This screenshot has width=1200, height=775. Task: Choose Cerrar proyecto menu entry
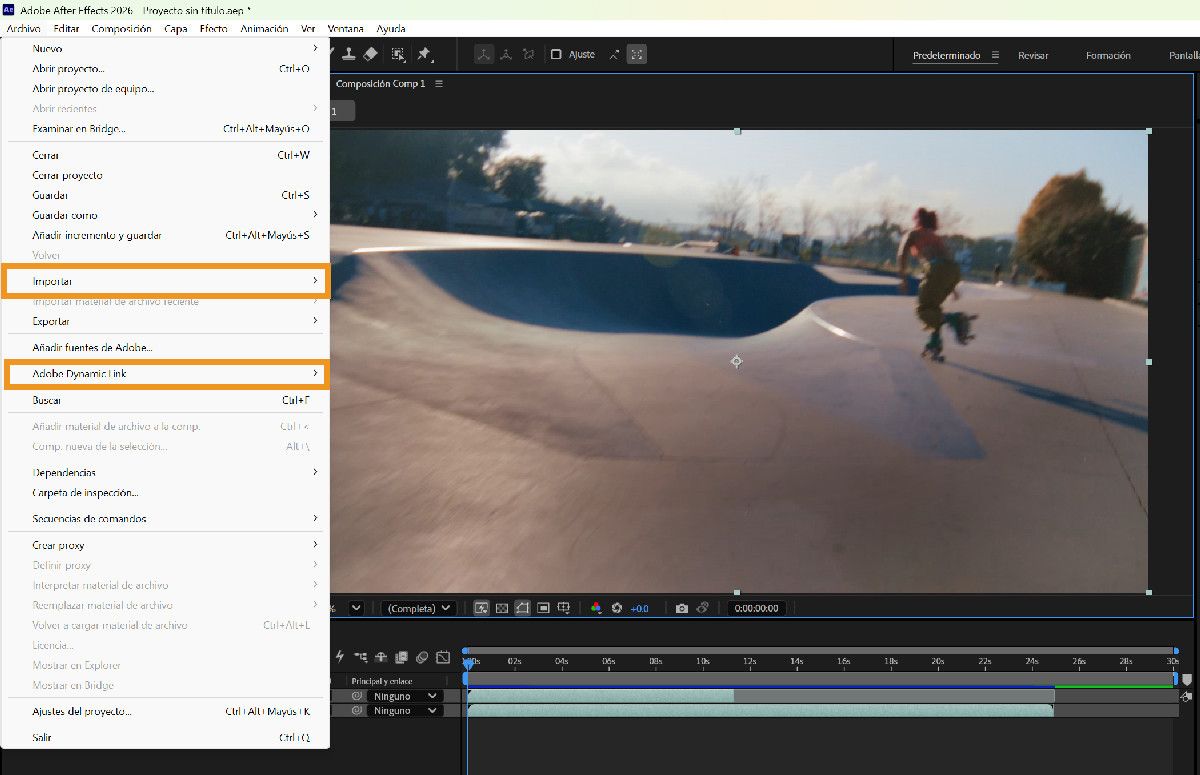click(166, 175)
